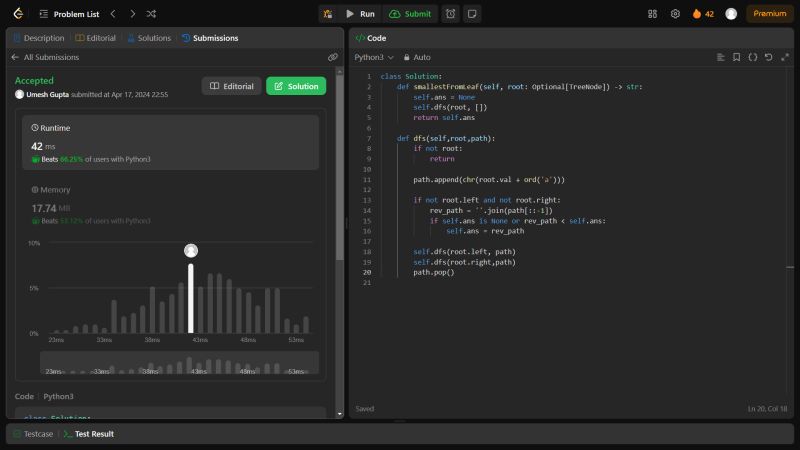Go to the next problem arrow
This screenshot has width=800, height=450.
coord(133,14)
